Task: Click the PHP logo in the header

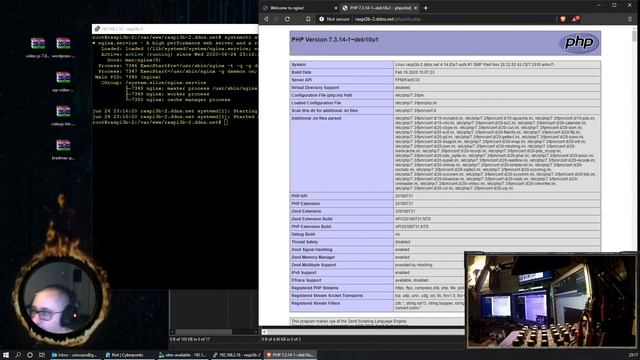Action: tap(579, 42)
